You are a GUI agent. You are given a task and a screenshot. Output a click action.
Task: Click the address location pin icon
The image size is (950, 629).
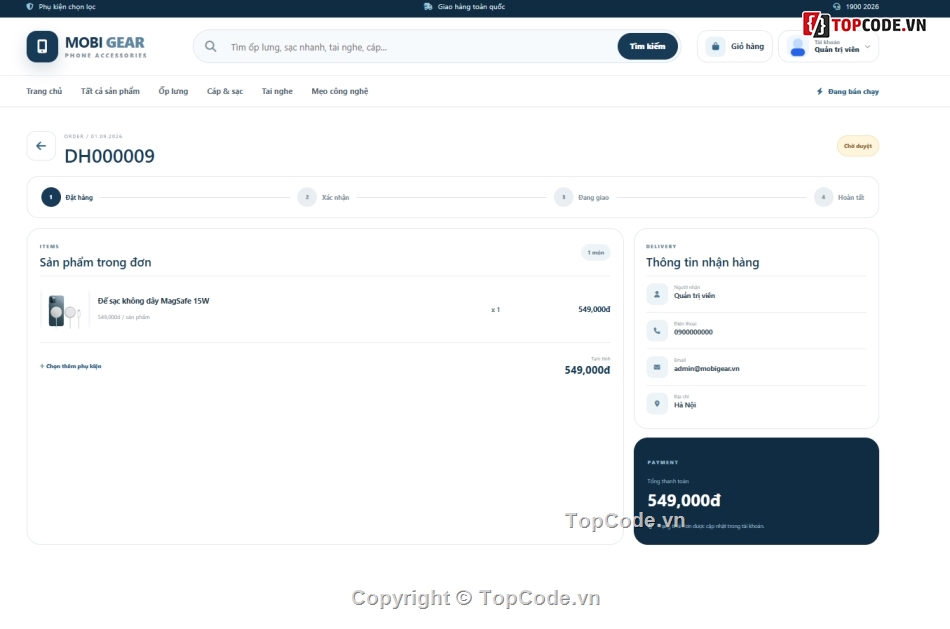coord(657,403)
